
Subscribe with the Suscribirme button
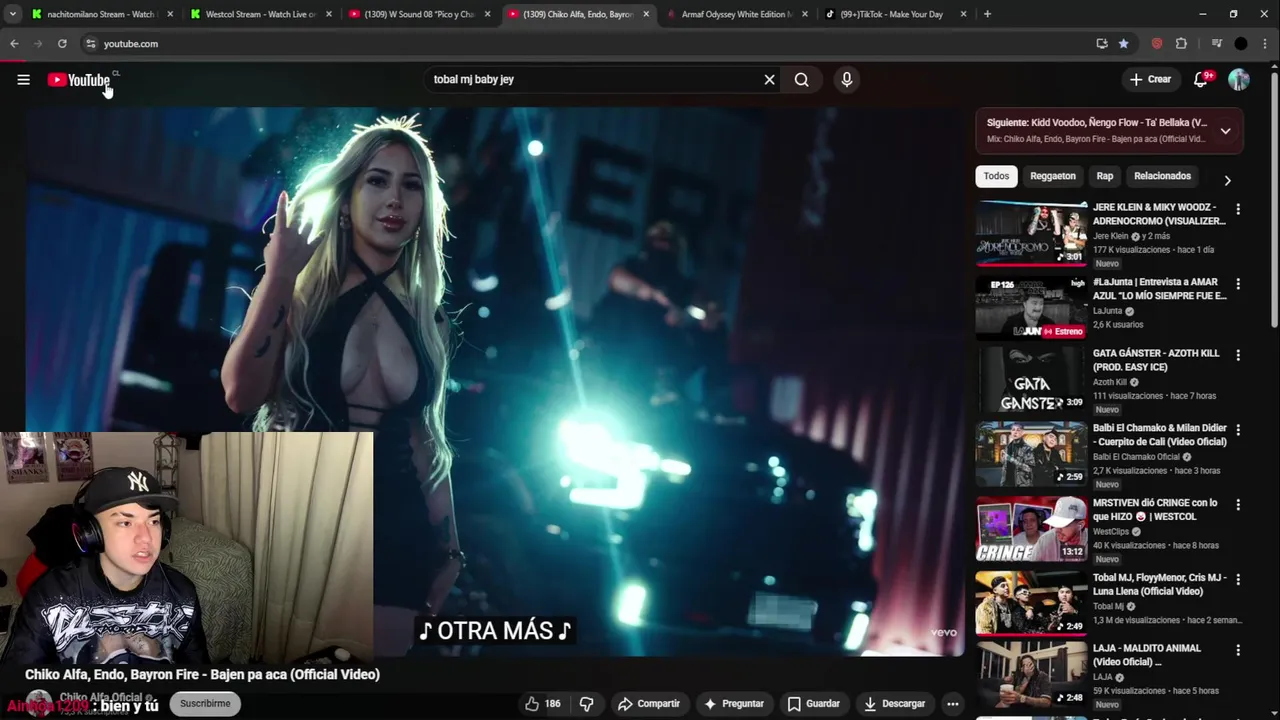tap(205, 704)
